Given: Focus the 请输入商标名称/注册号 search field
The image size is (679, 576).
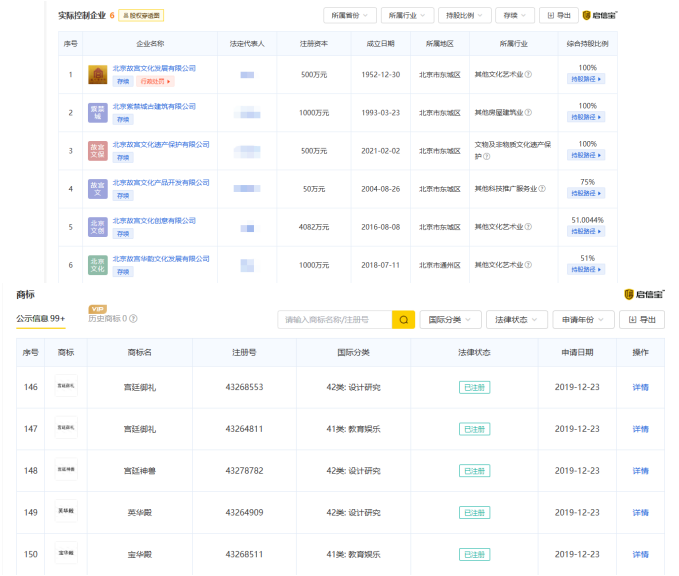Looking at the screenshot, I should pyautogui.click(x=335, y=320).
